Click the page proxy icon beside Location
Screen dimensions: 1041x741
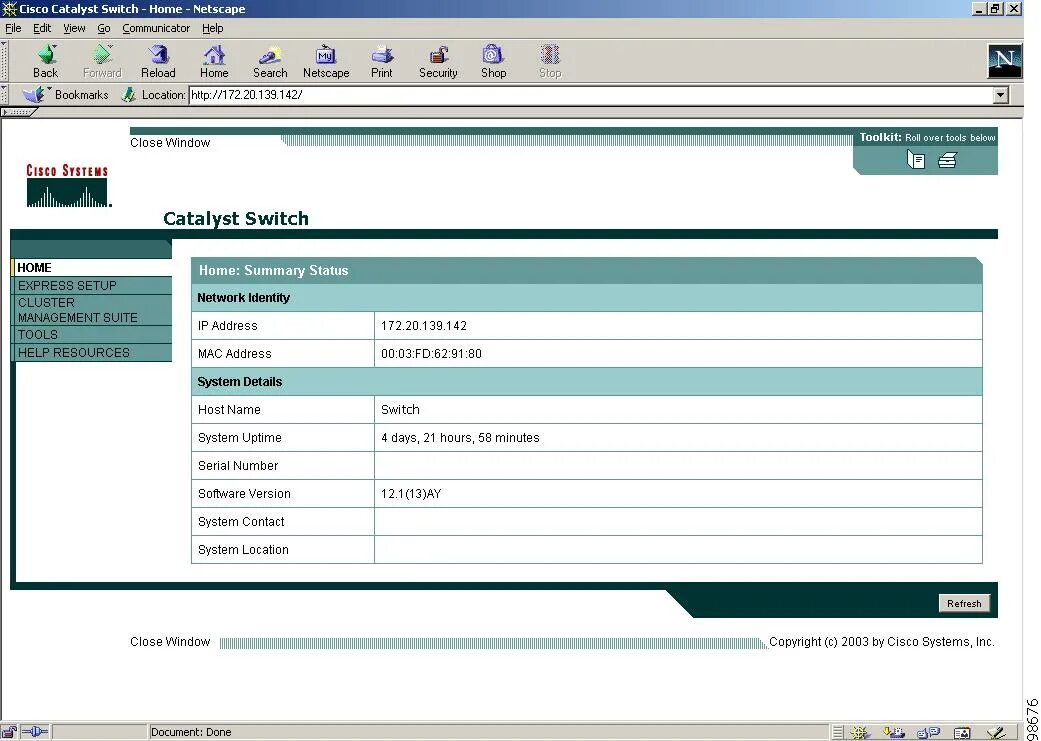tap(129, 95)
